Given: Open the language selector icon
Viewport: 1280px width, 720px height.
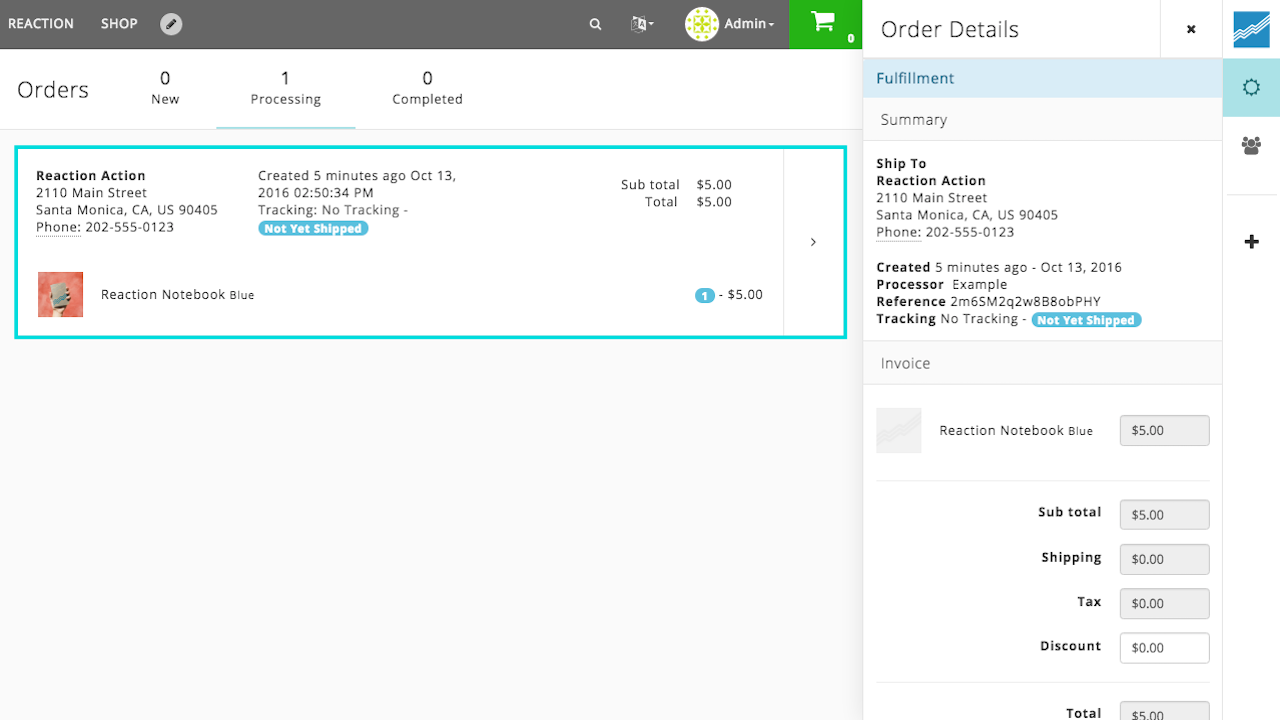Looking at the screenshot, I should (x=642, y=24).
